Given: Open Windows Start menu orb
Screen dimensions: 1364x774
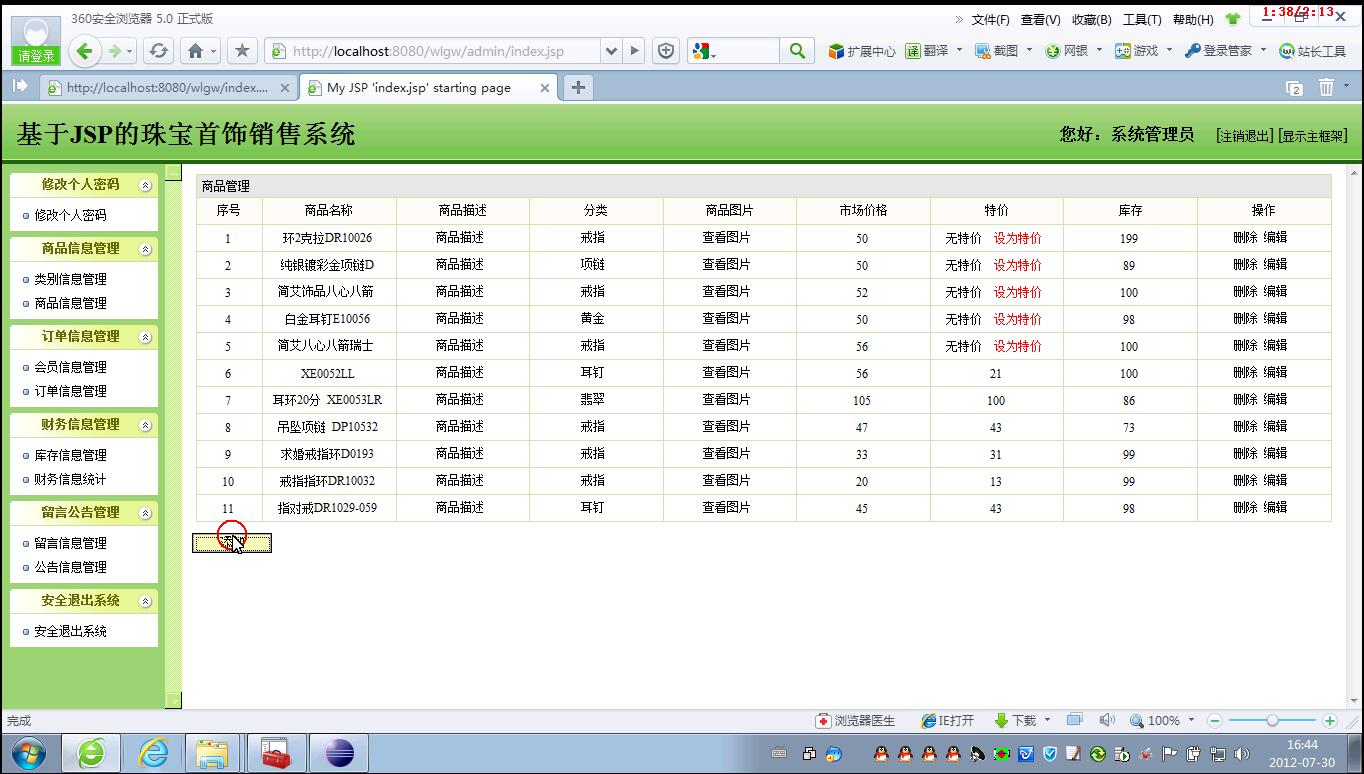Looking at the screenshot, I should 28,753.
